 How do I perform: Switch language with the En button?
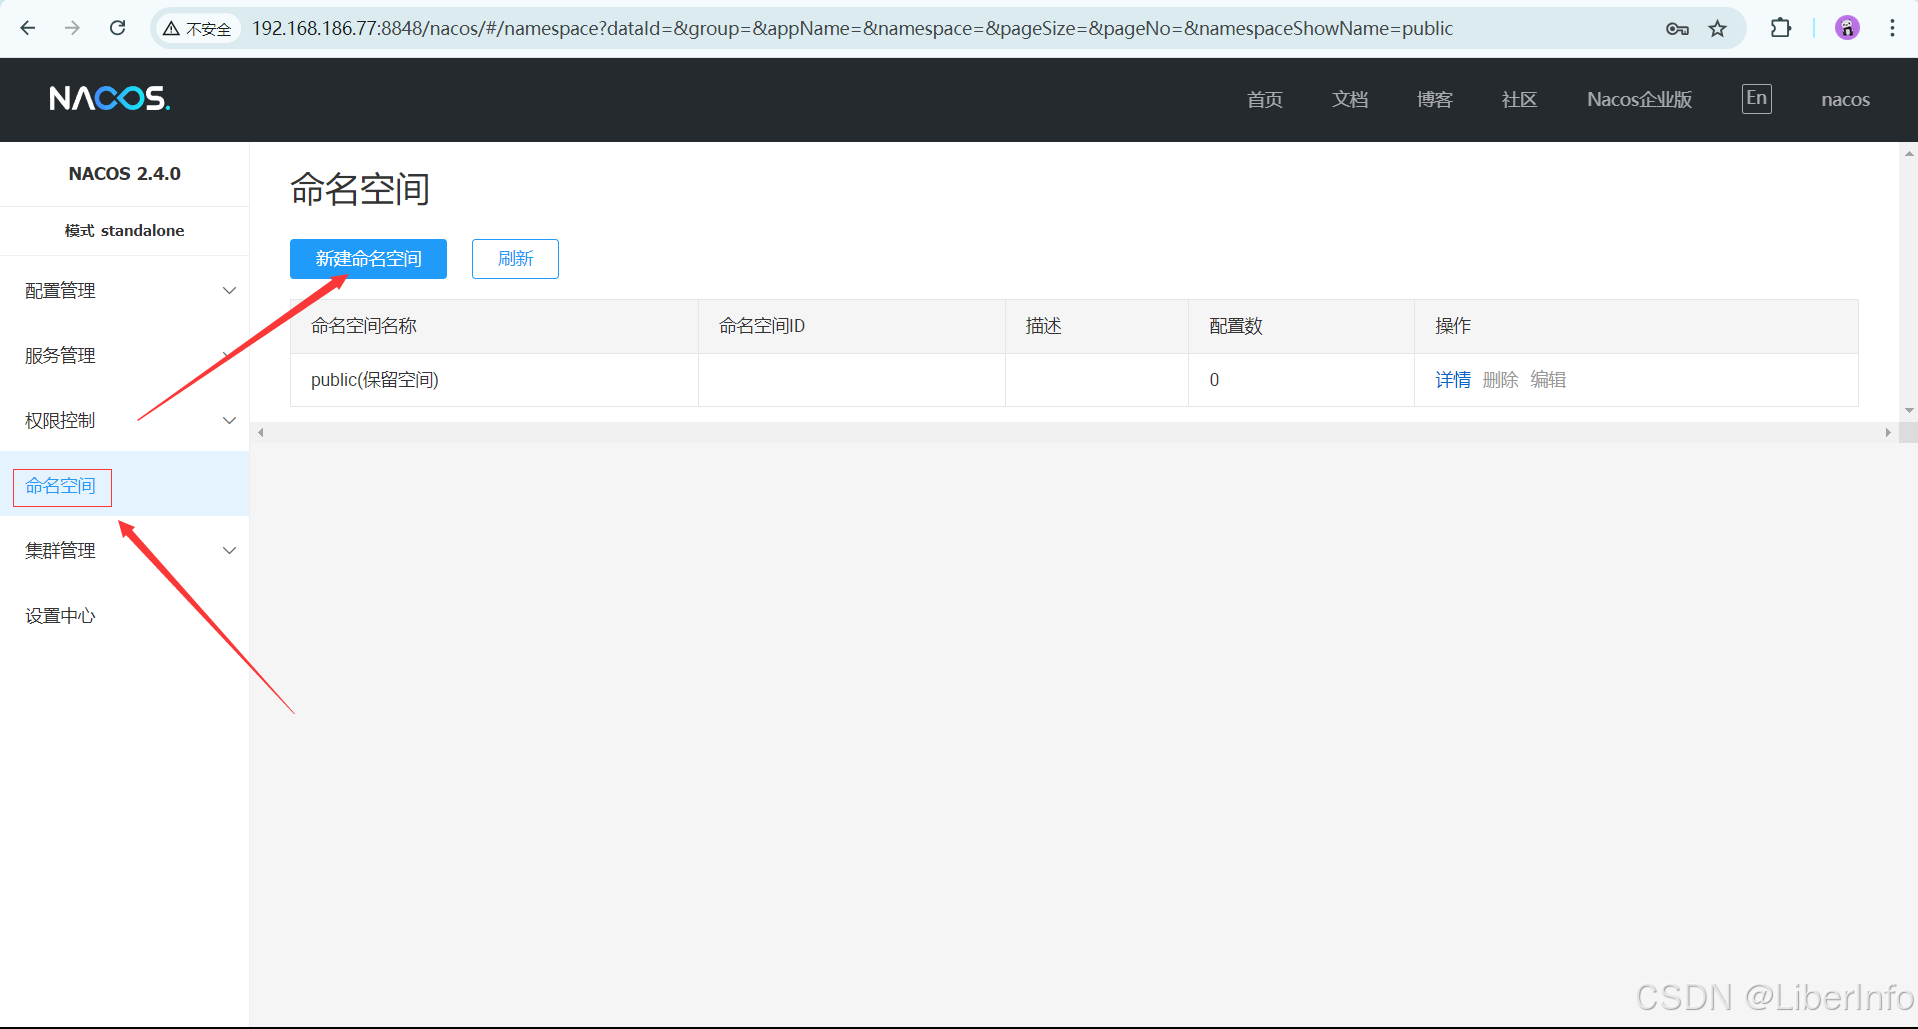point(1757,98)
